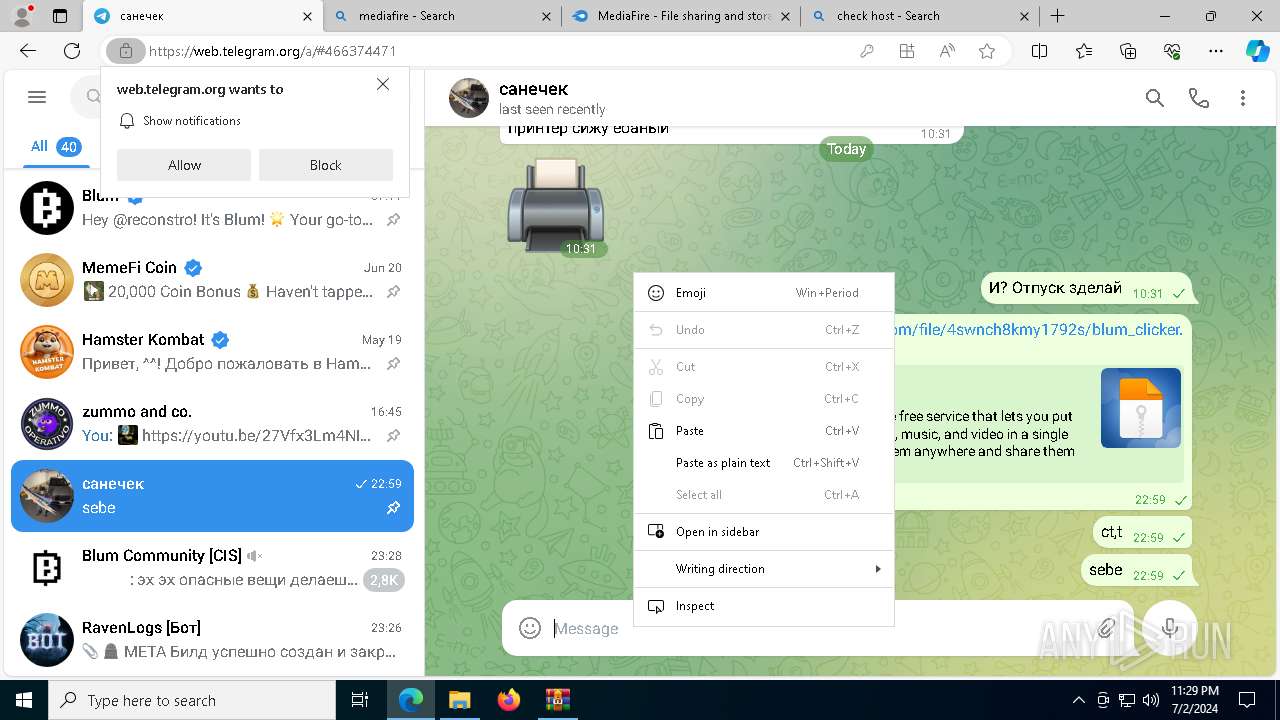Open Task View on the taskbar

pos(360,700)
